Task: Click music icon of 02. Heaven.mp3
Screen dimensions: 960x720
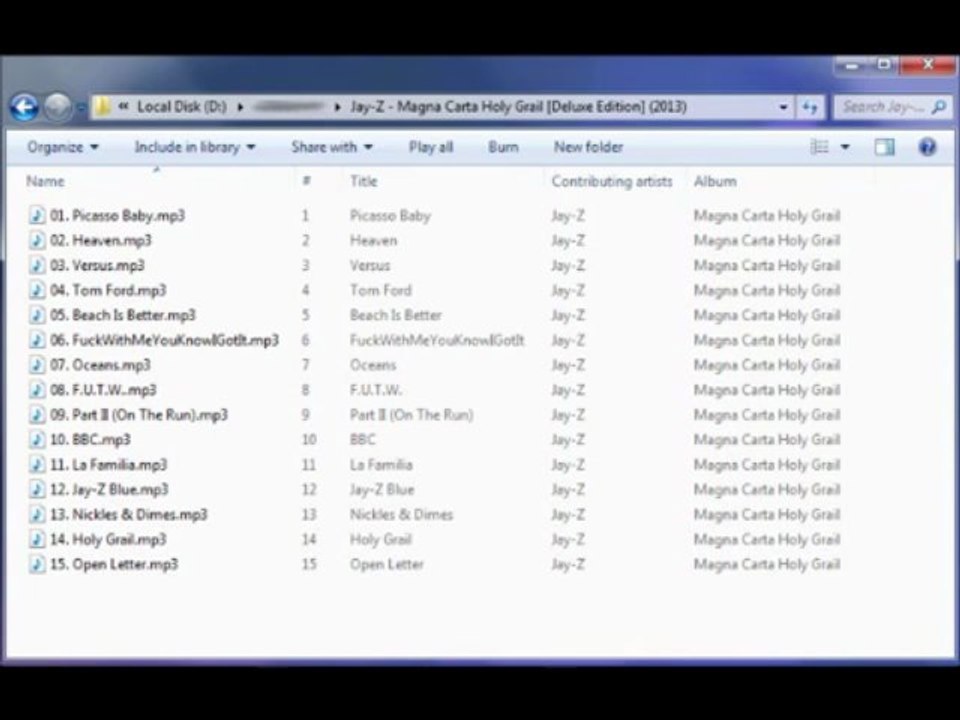Action: point(37,240)
